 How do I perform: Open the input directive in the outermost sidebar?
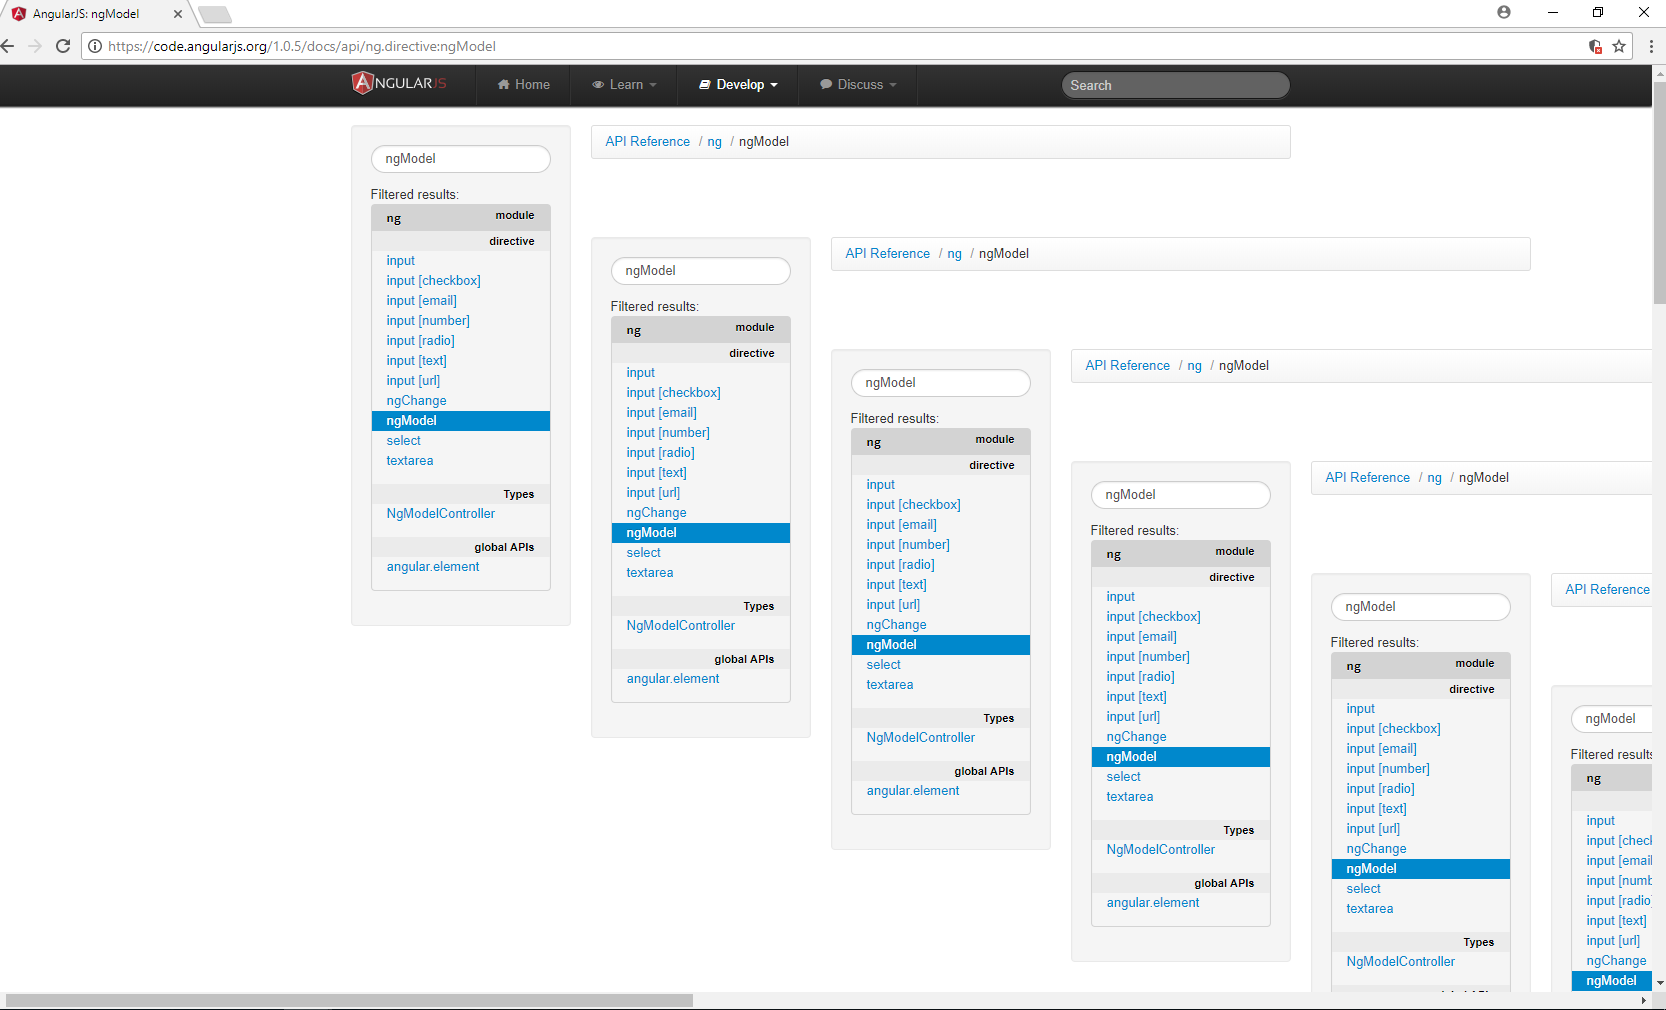[401, 261]
